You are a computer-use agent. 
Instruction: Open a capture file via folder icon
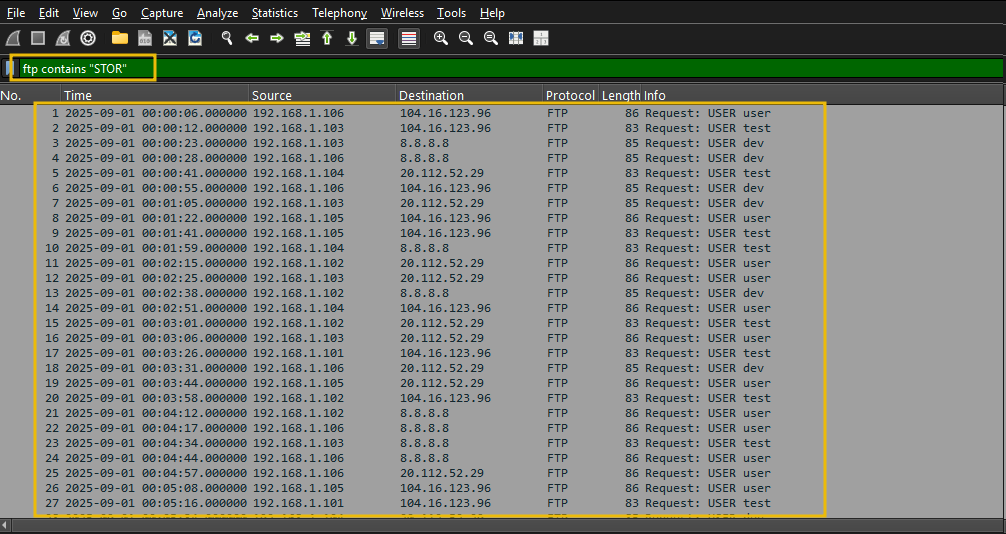[120, 39]
